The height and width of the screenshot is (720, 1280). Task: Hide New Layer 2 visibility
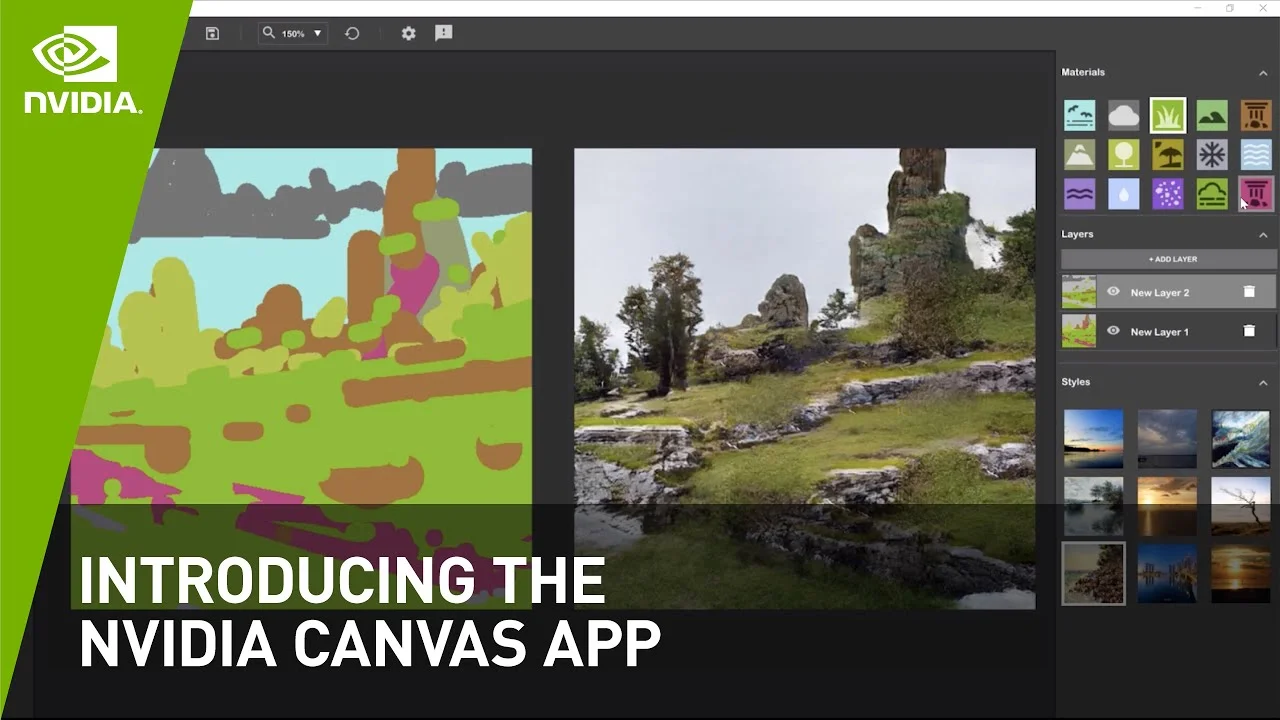click(x=1113, y=292)
